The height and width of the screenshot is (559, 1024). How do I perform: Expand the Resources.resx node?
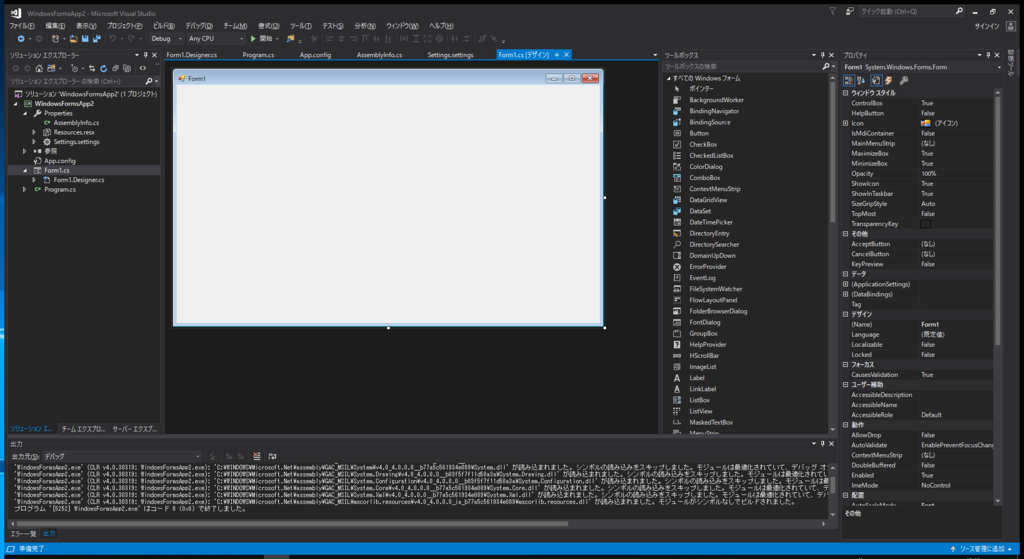[34, 133]
